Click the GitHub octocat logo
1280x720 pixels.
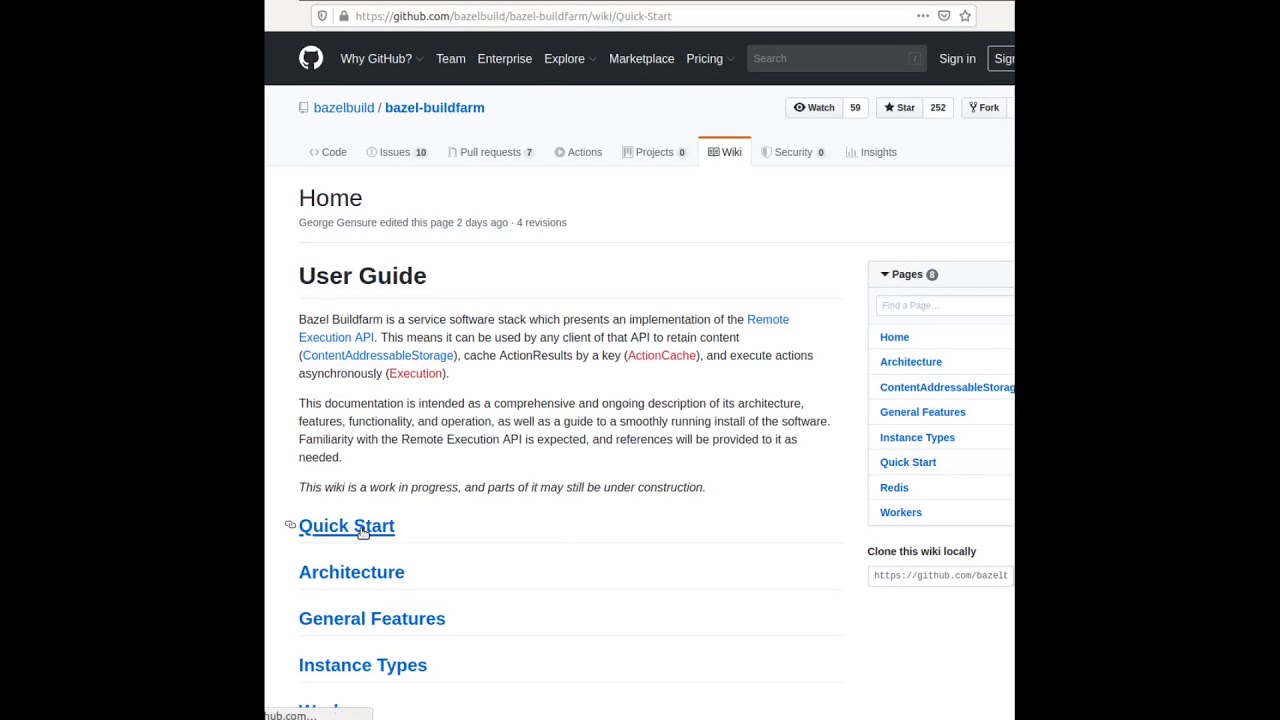(311, 58)
